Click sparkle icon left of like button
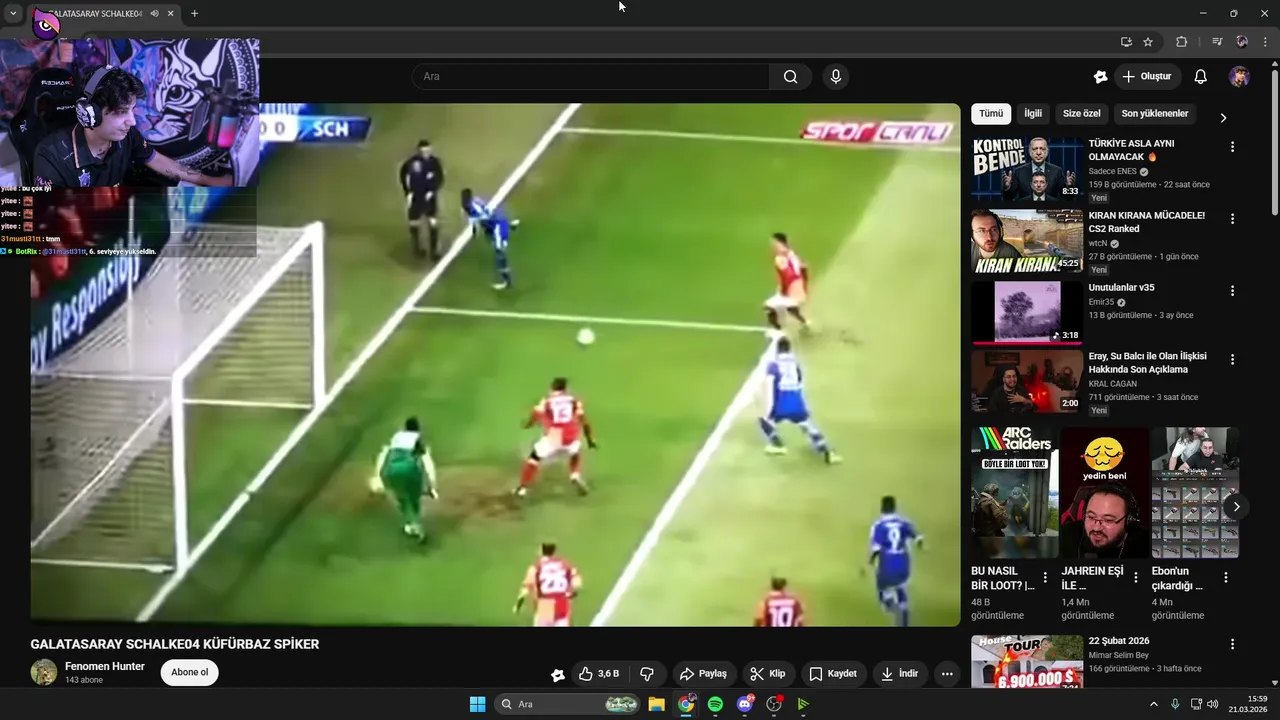Viewport: 1280px width, 720px height. [558, 675]
